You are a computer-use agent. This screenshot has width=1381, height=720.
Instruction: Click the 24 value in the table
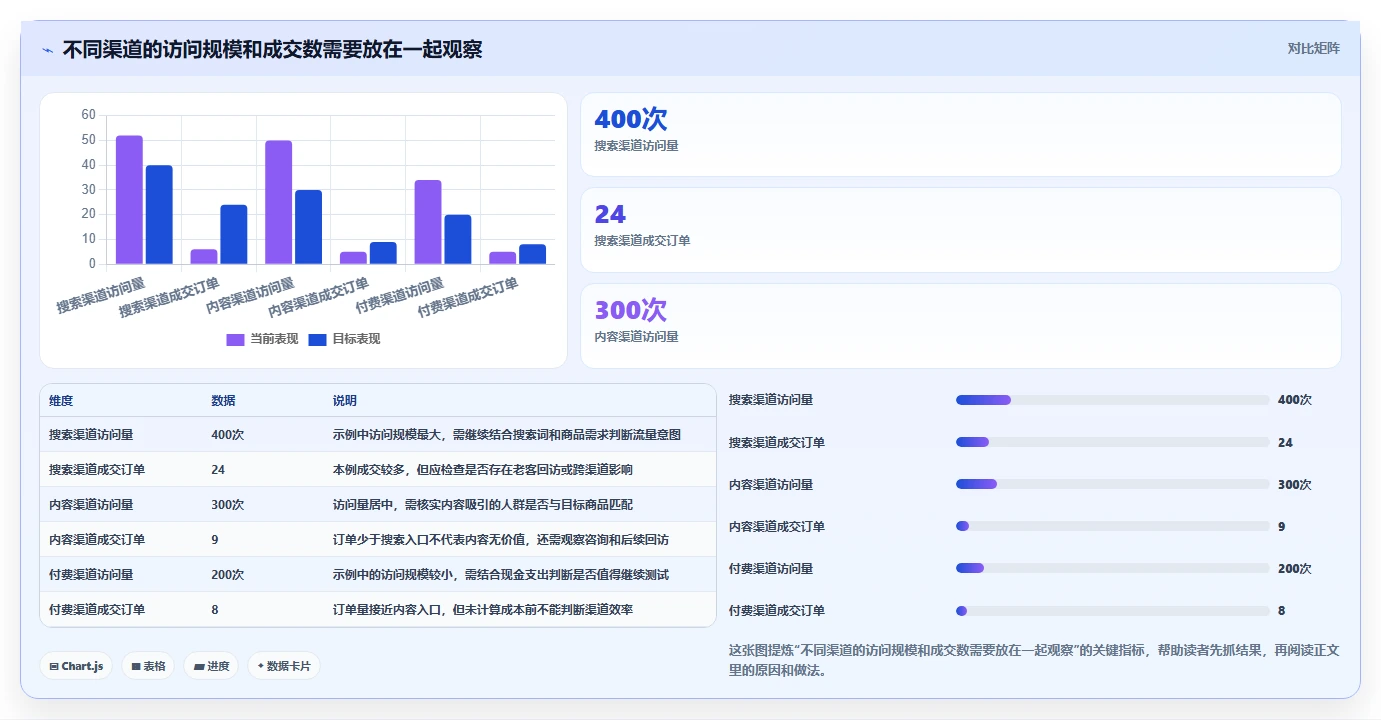pyautogui.click(x=218, y=470)
